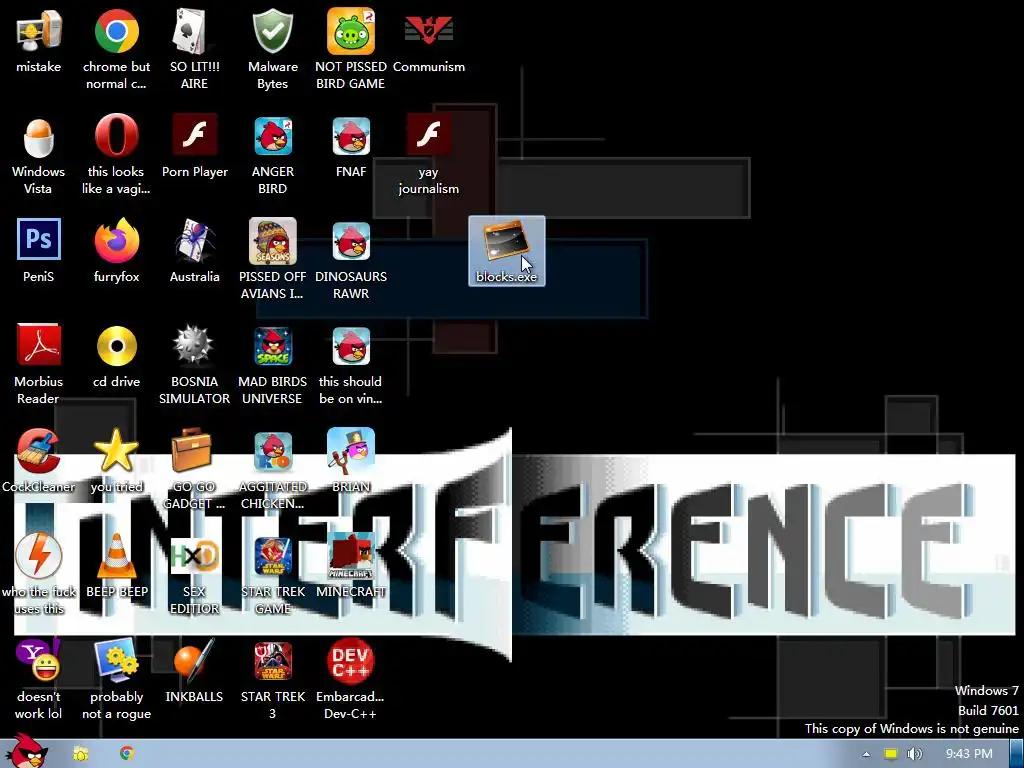Open 'PISSED OFF AVIANS' Seasons icon
1024x768 pixels.
click(272, 241)
